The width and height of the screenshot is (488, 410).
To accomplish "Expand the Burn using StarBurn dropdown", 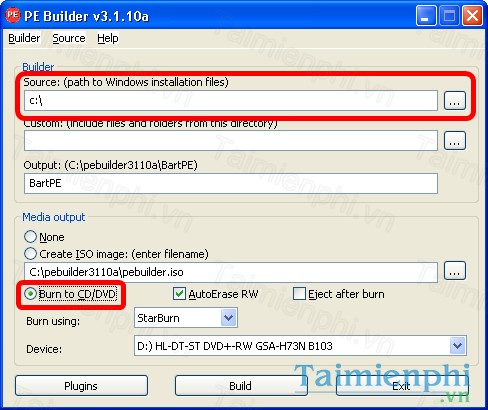I will [228, 318].
